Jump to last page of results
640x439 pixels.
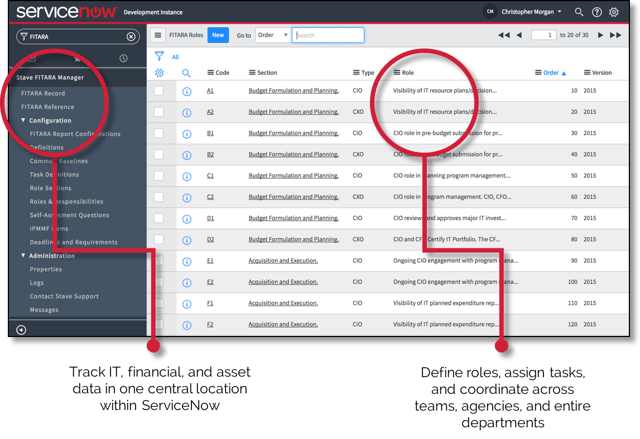tap(616, 35)
